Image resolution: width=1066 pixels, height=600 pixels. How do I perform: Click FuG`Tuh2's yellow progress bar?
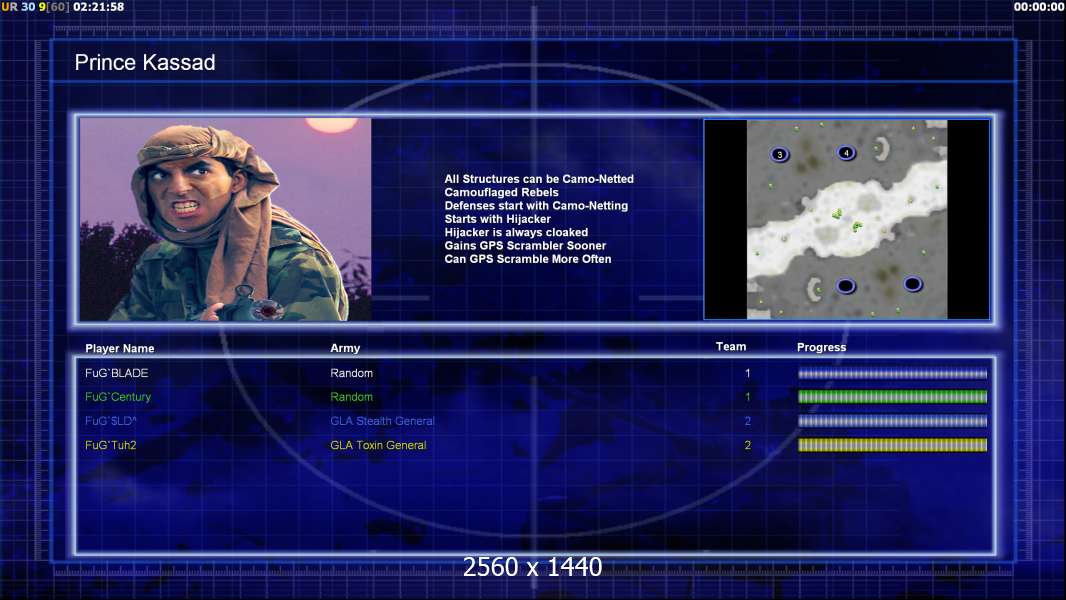click(x=892, y=445)
